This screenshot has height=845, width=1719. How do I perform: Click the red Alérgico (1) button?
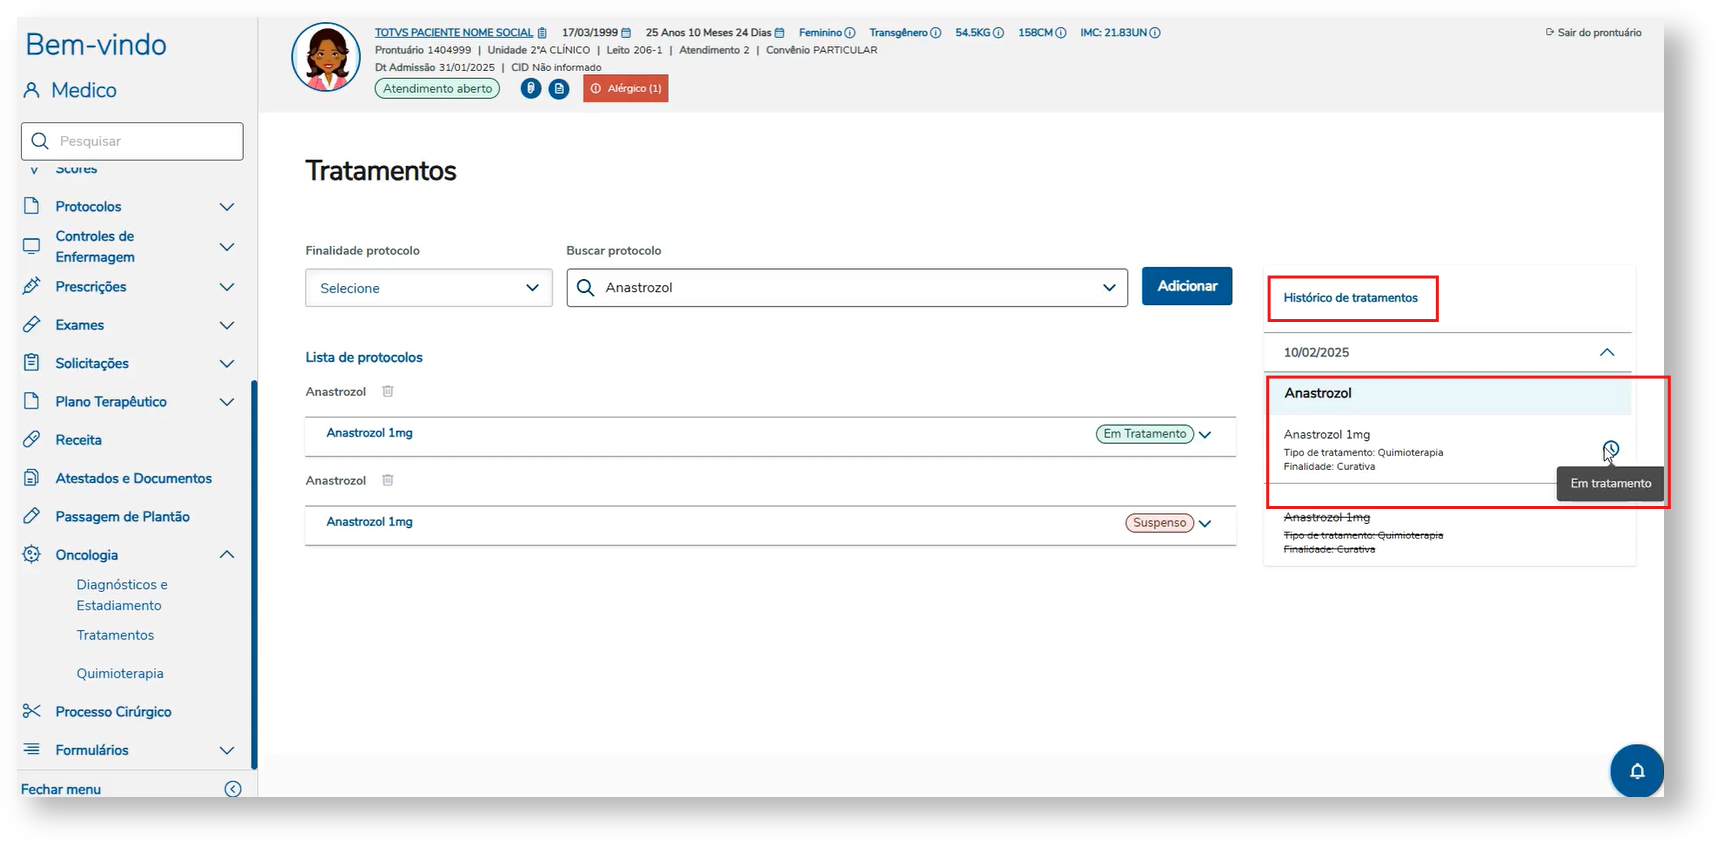coord(625,89)
